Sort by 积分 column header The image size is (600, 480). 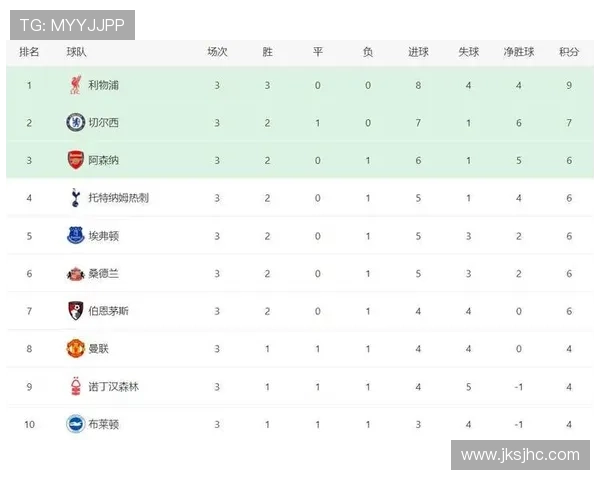569,51
